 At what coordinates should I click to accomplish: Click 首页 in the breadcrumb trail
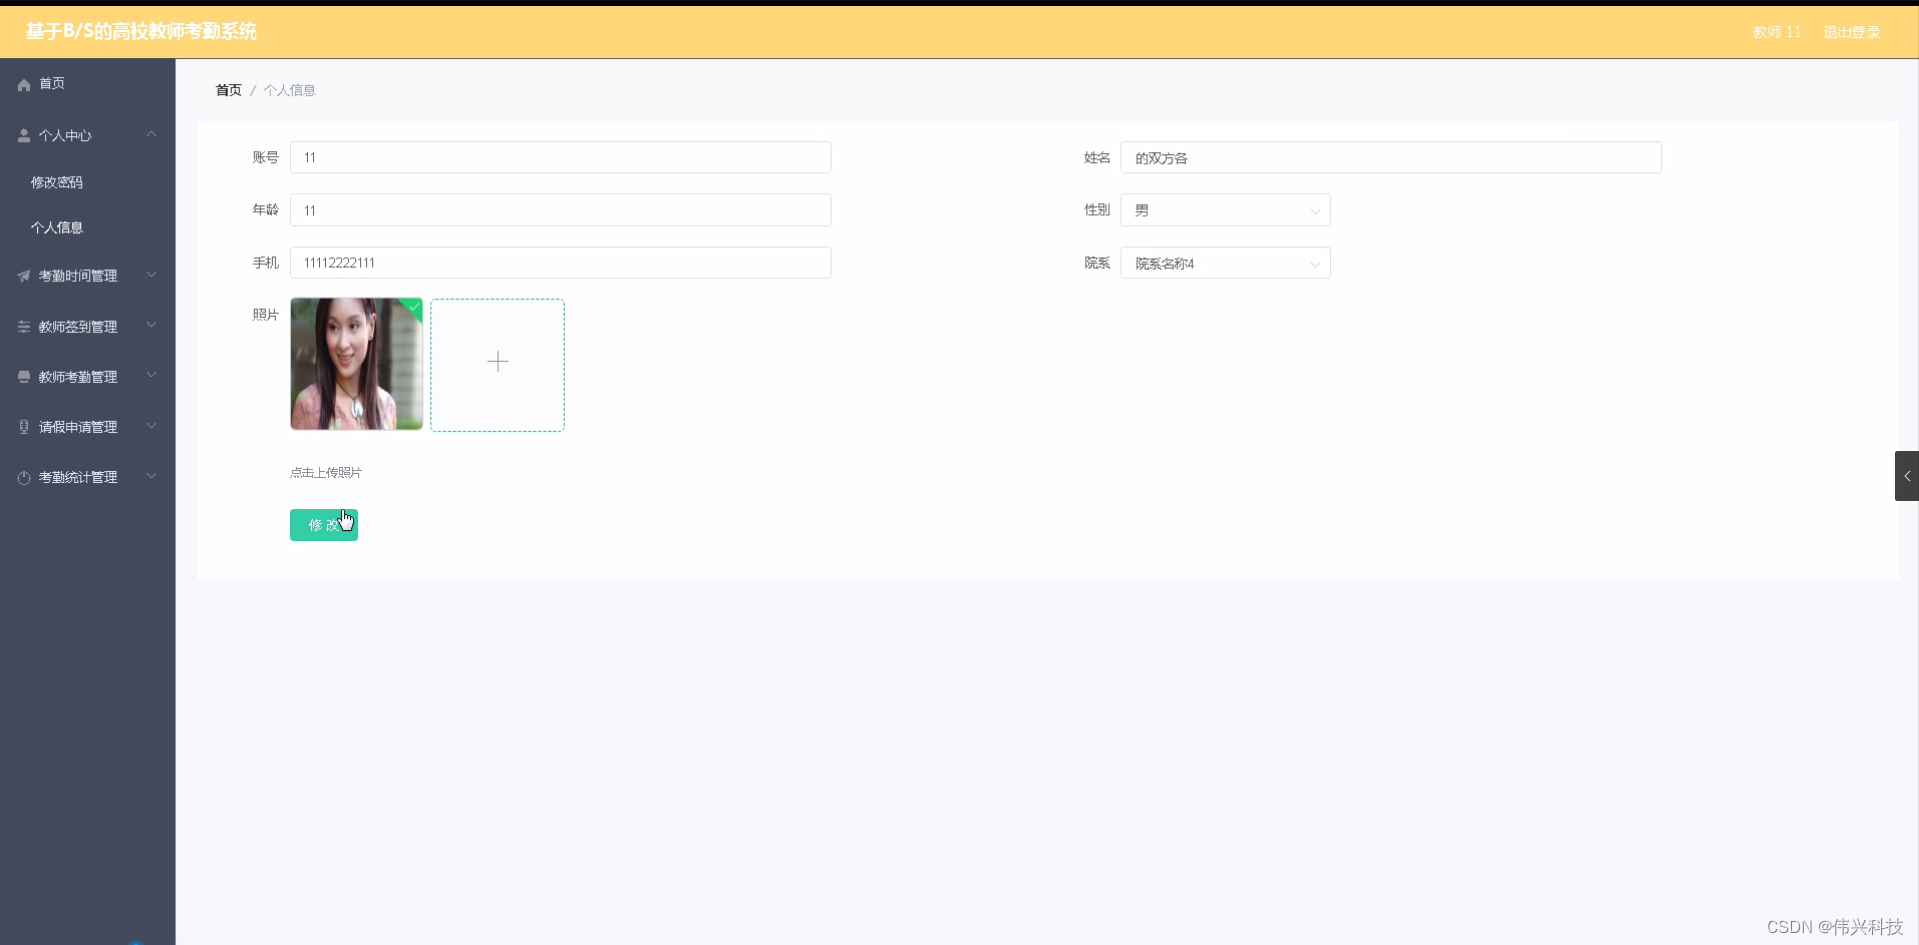pos(228,89)
